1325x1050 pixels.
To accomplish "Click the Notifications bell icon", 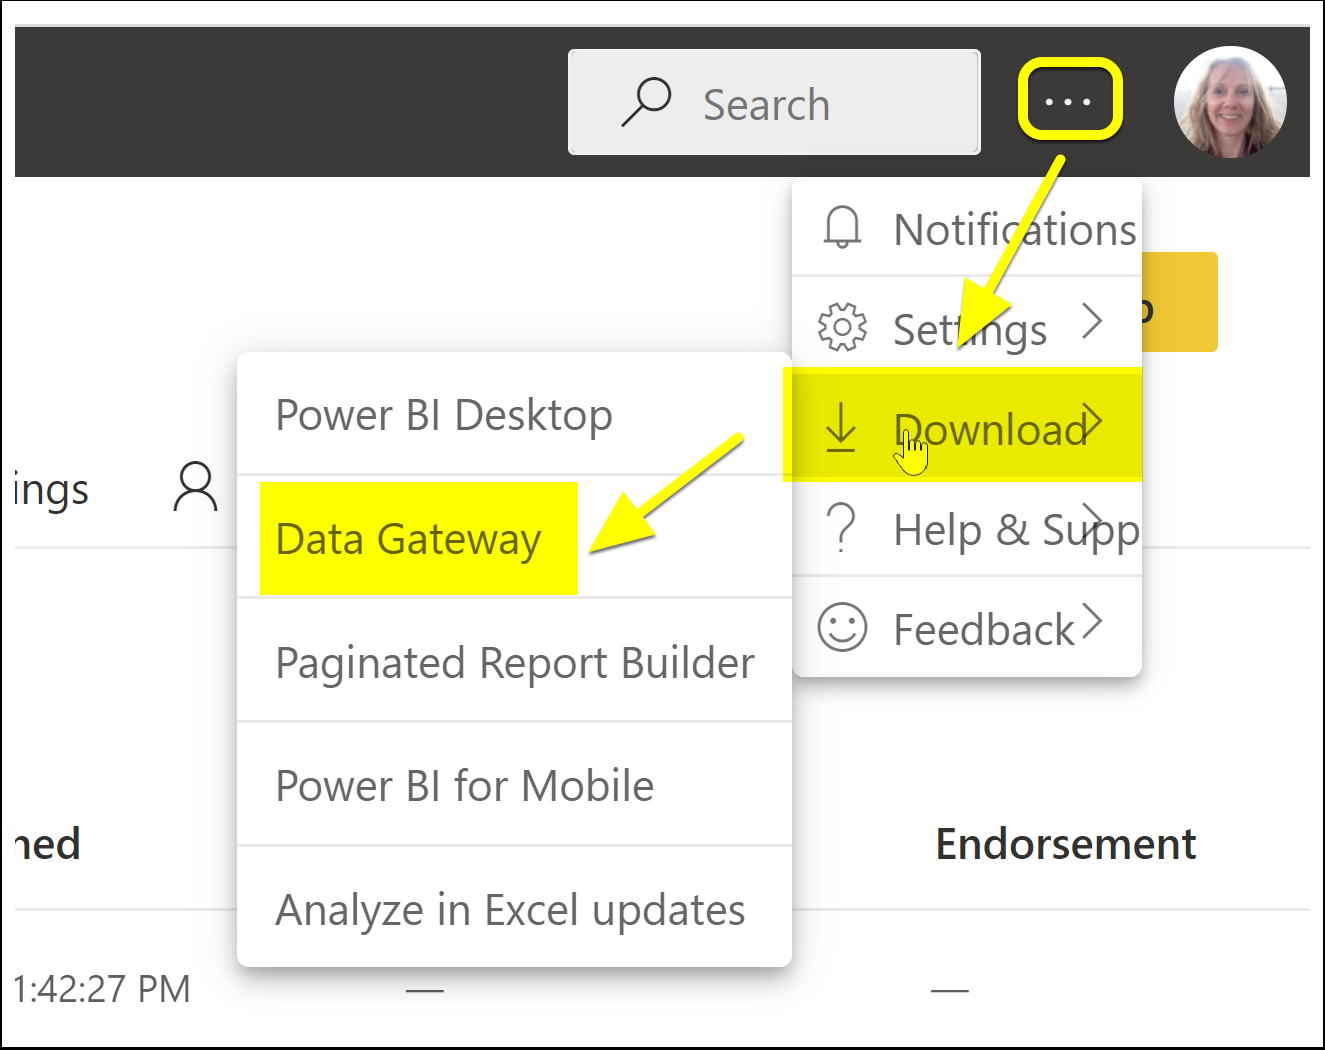I will click(x=842, y=227).
